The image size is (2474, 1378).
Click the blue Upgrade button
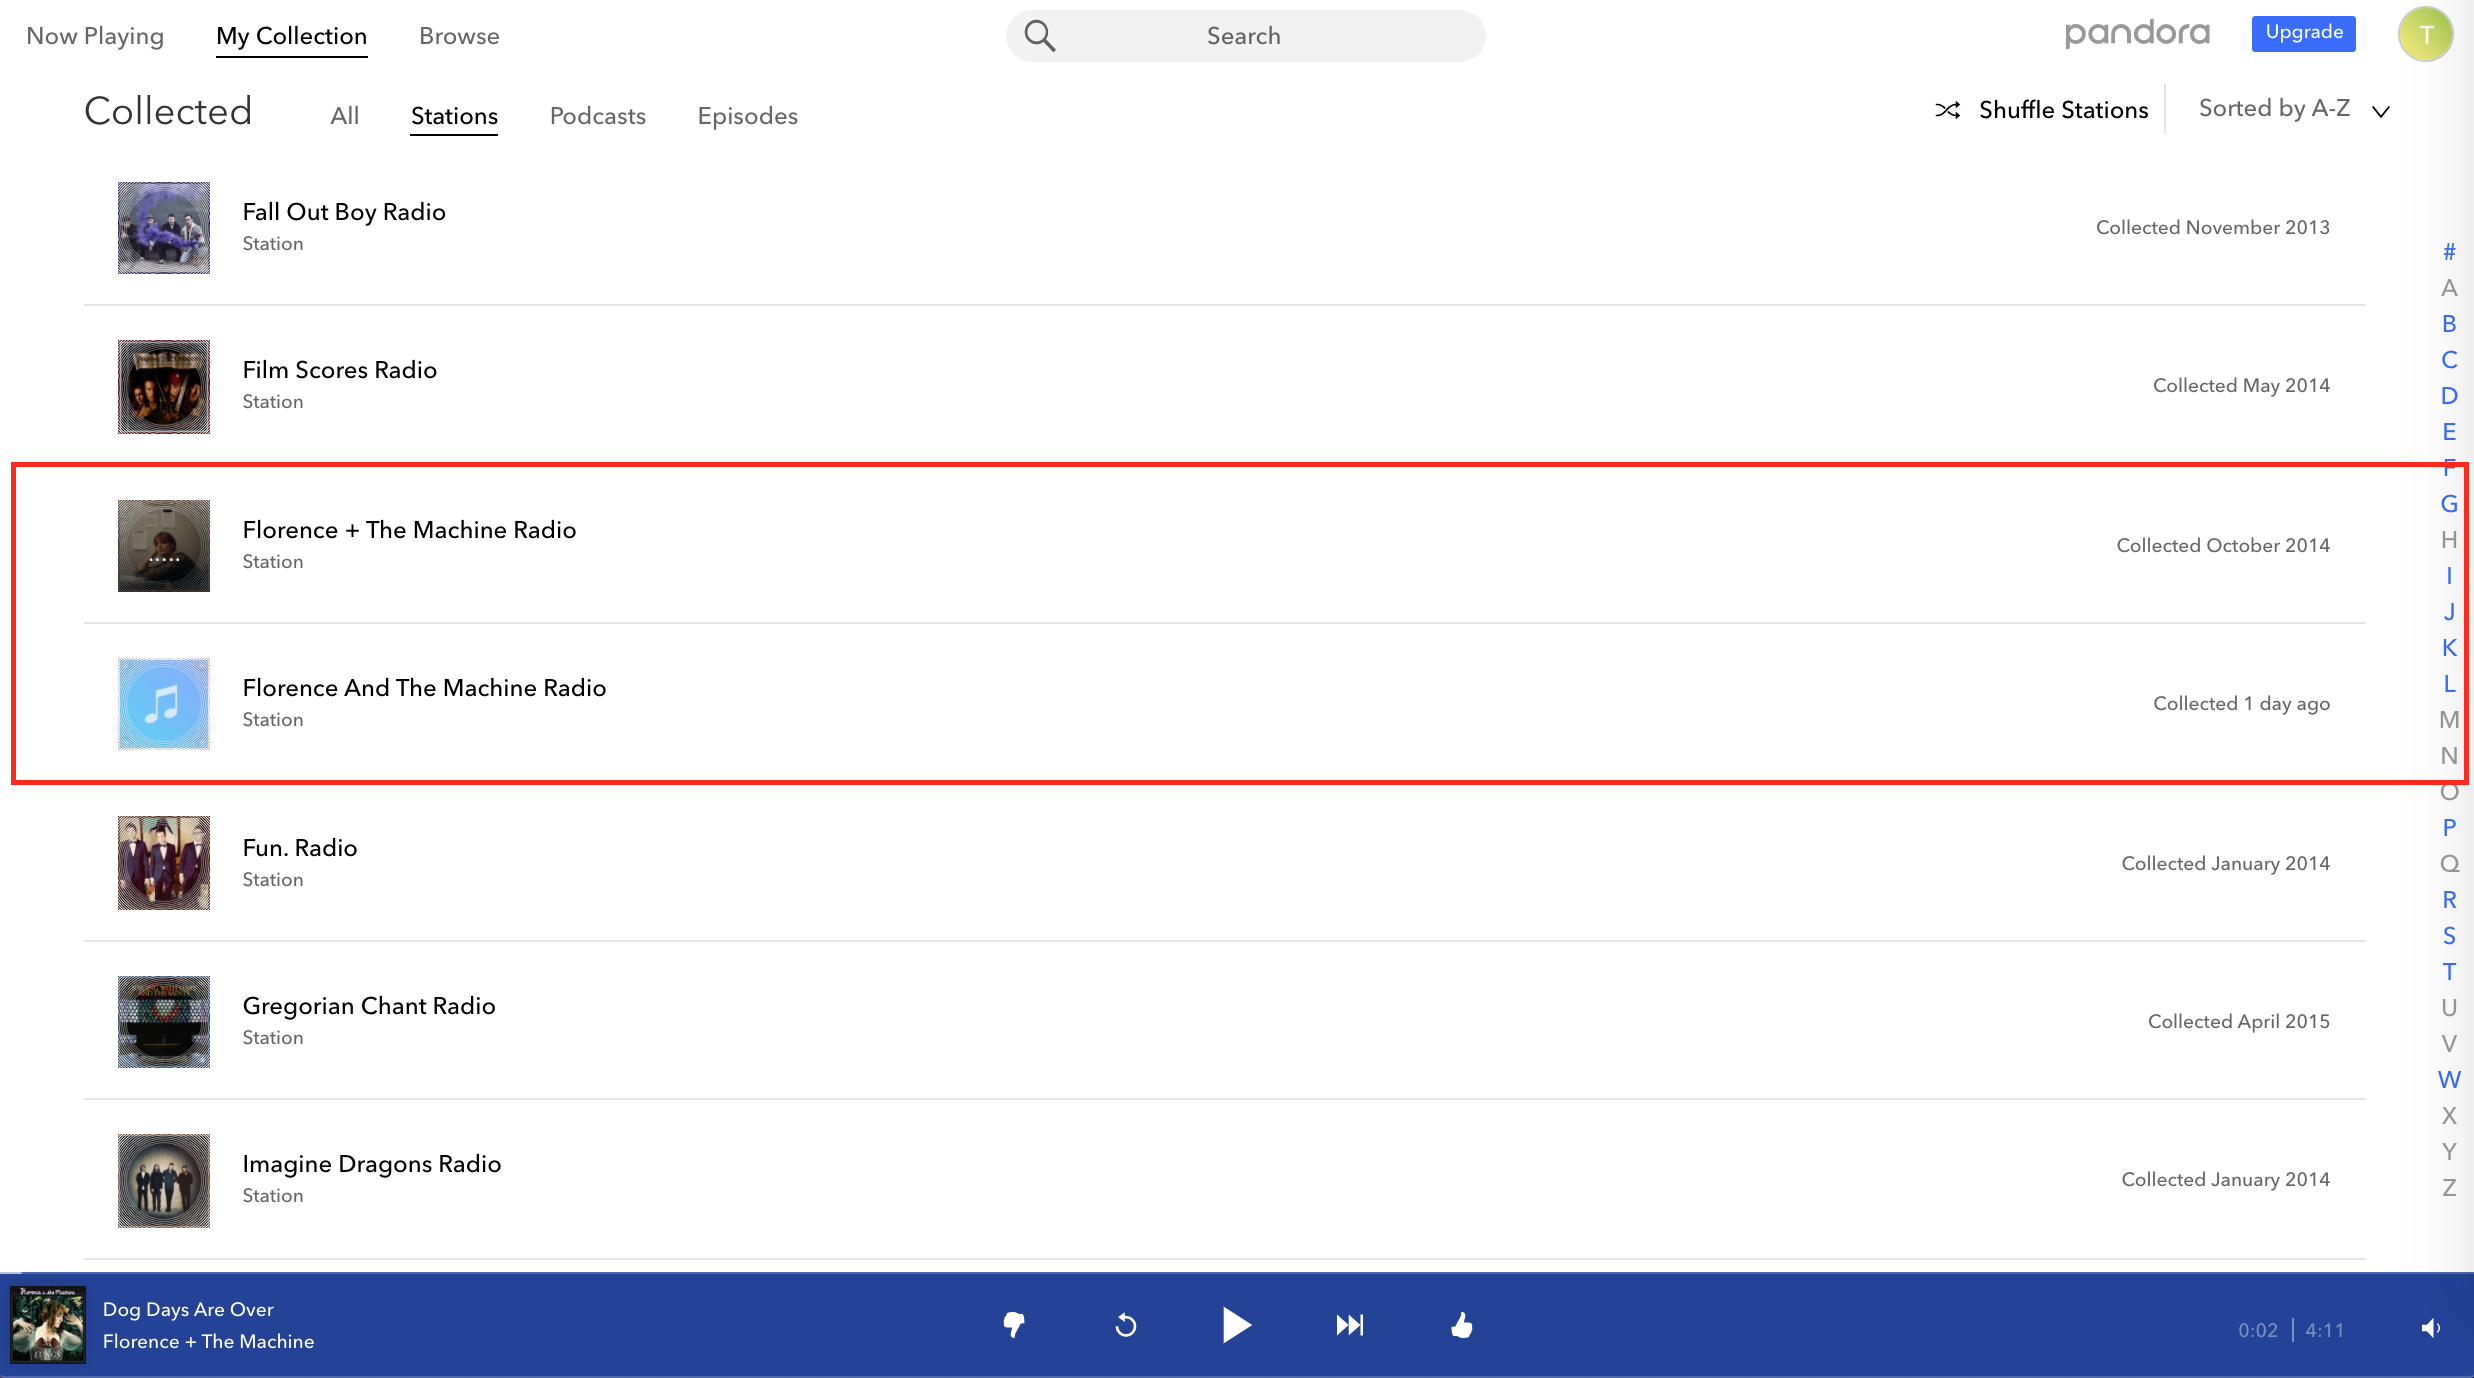(x=2303, y=32)
